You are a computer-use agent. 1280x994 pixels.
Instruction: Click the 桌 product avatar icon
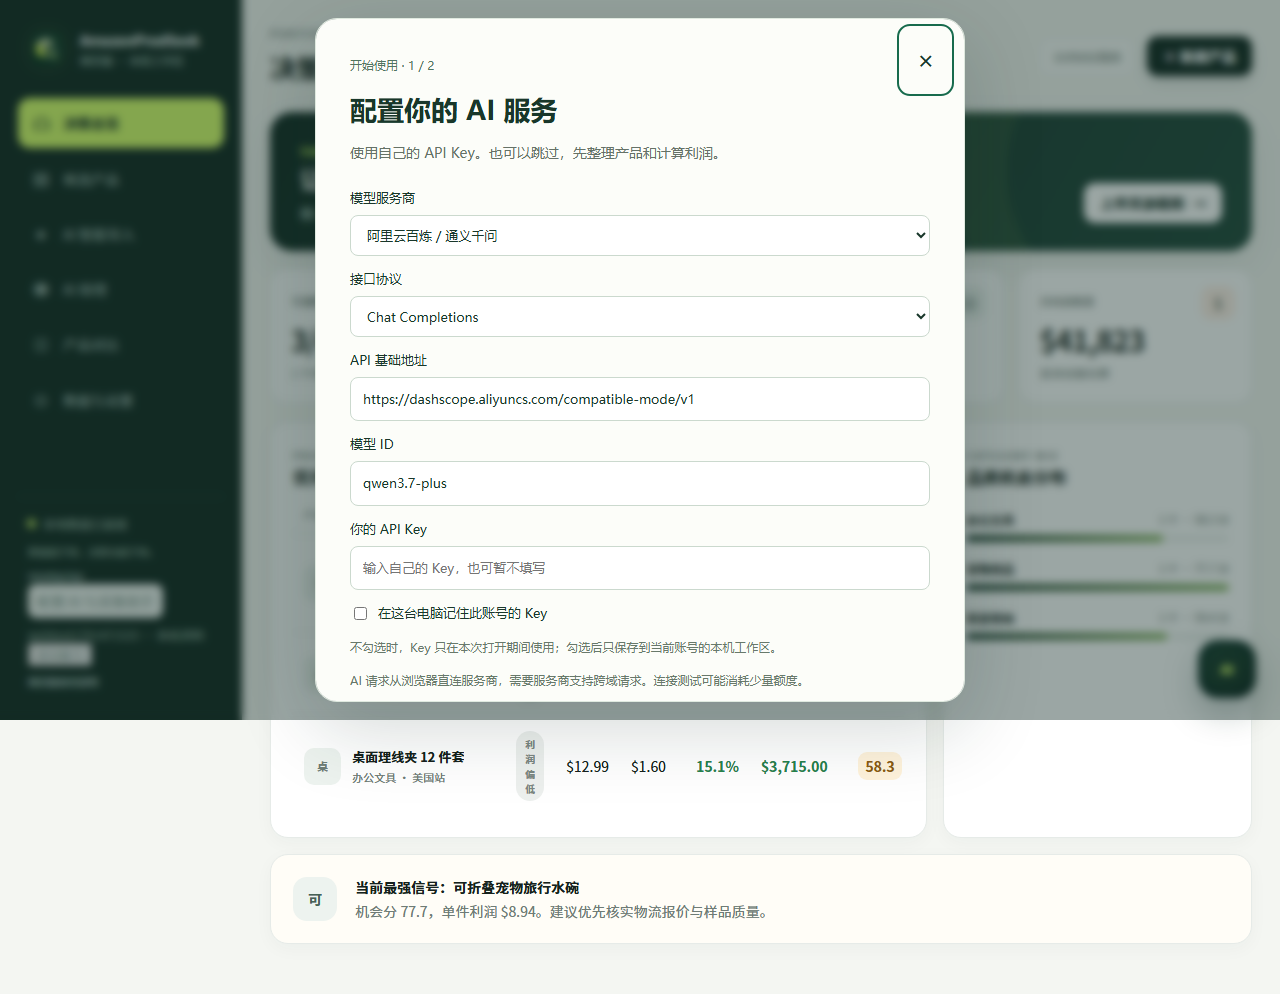[x=322, y=767]
